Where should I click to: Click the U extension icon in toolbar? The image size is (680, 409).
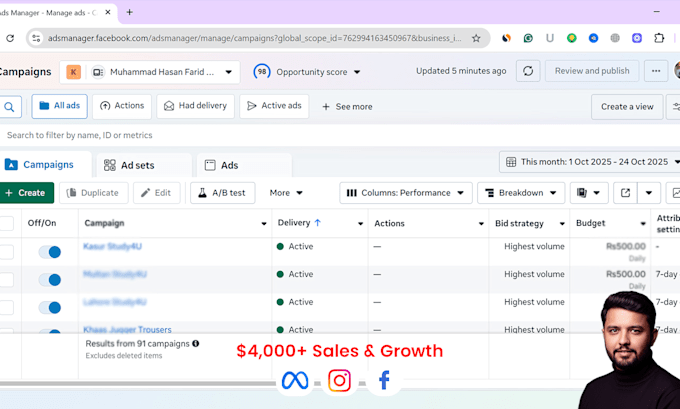[550, 38]
